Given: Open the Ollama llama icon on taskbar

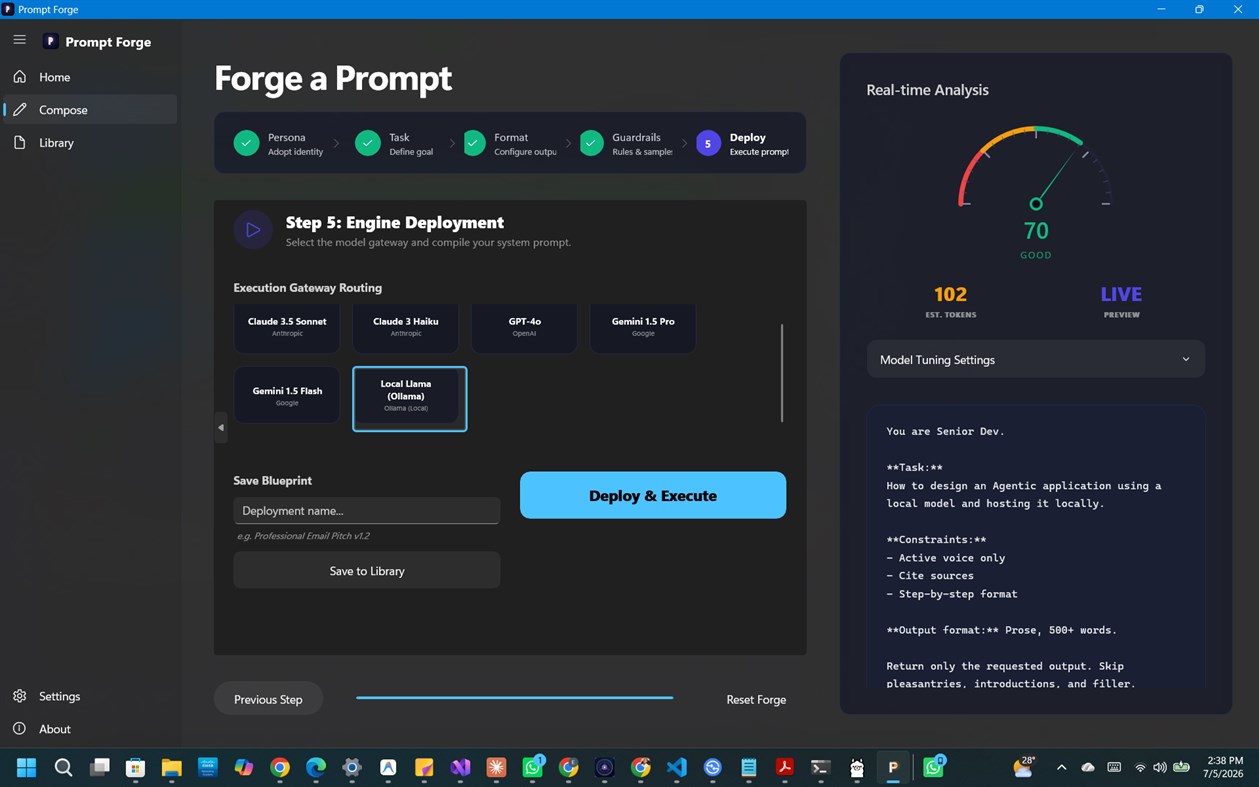Looking at the screenshot, I should pos(857,768).
